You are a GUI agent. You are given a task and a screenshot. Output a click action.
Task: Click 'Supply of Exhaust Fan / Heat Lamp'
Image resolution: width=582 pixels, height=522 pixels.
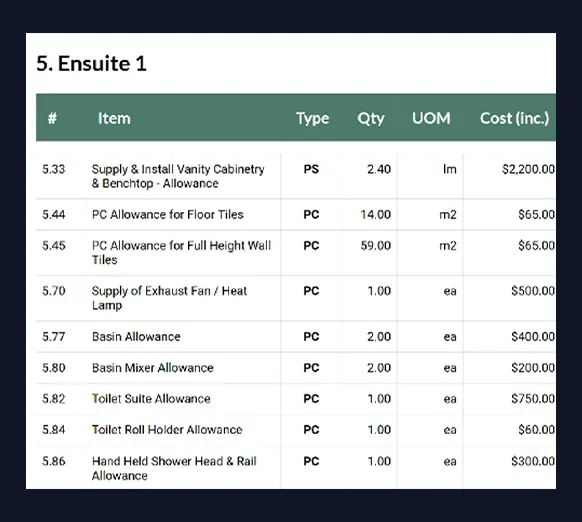(169, 298)
